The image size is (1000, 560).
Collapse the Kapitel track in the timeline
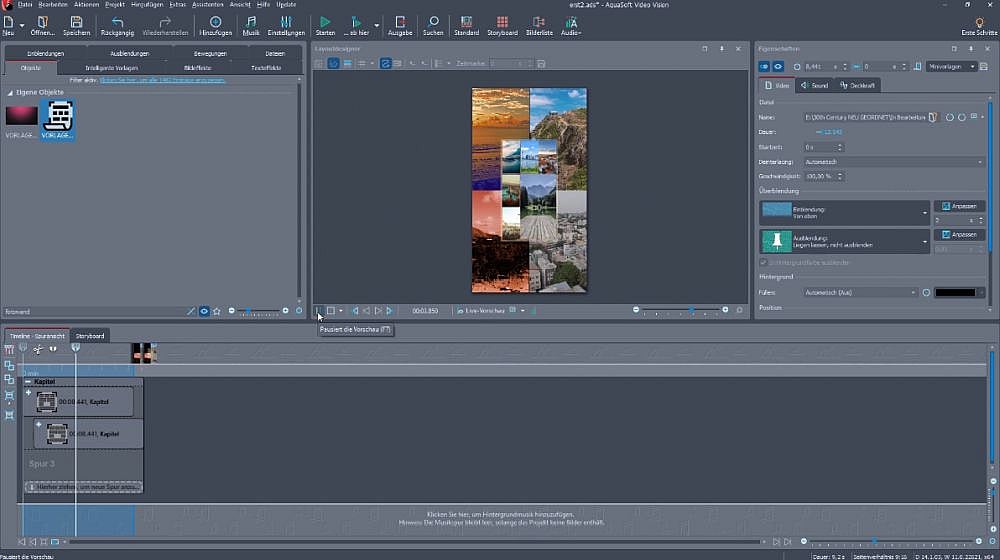pos(28,382)
